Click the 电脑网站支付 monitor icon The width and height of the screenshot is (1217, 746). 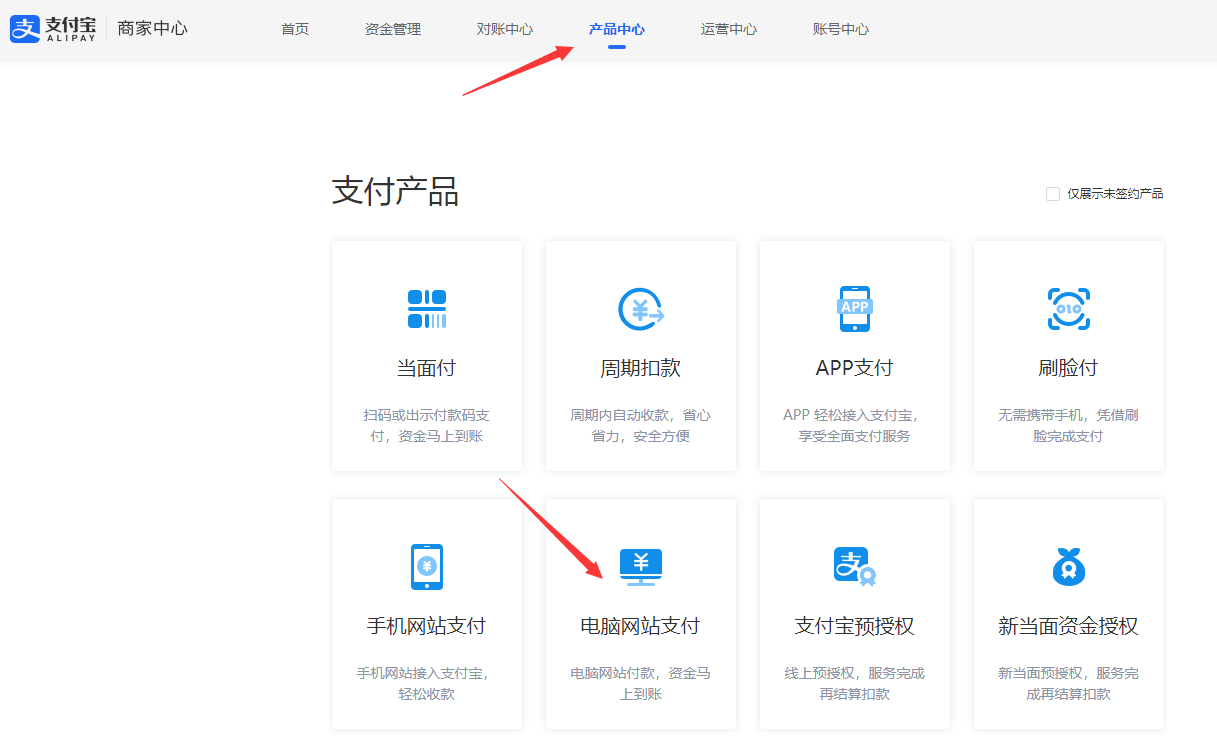point(641,567)
